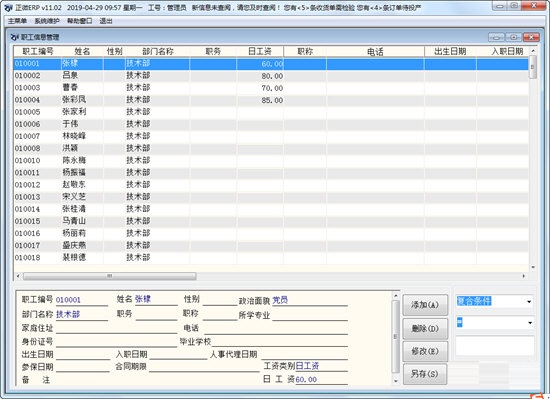Click the 毕业学校 input field
The width and height of the screenshot is (550, 399).
tap(280, 341)
